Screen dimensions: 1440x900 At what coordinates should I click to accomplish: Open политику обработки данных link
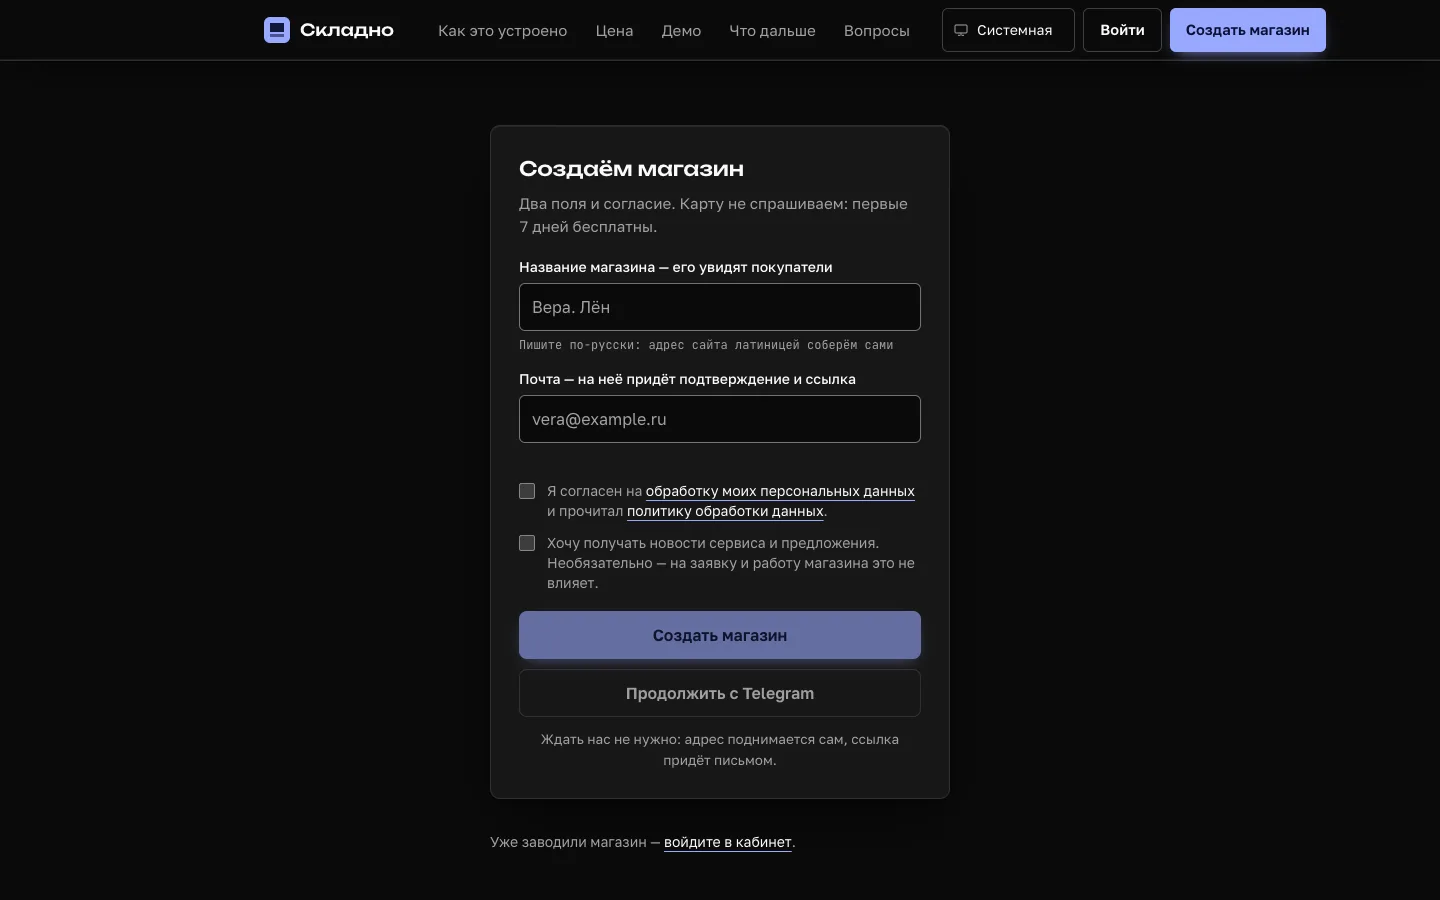tap(725, 511)
